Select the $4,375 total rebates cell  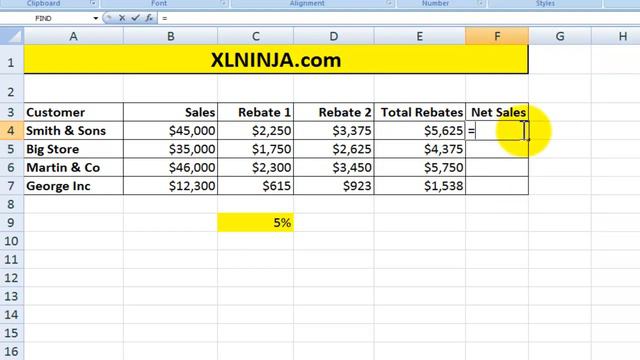pos(420,149)
